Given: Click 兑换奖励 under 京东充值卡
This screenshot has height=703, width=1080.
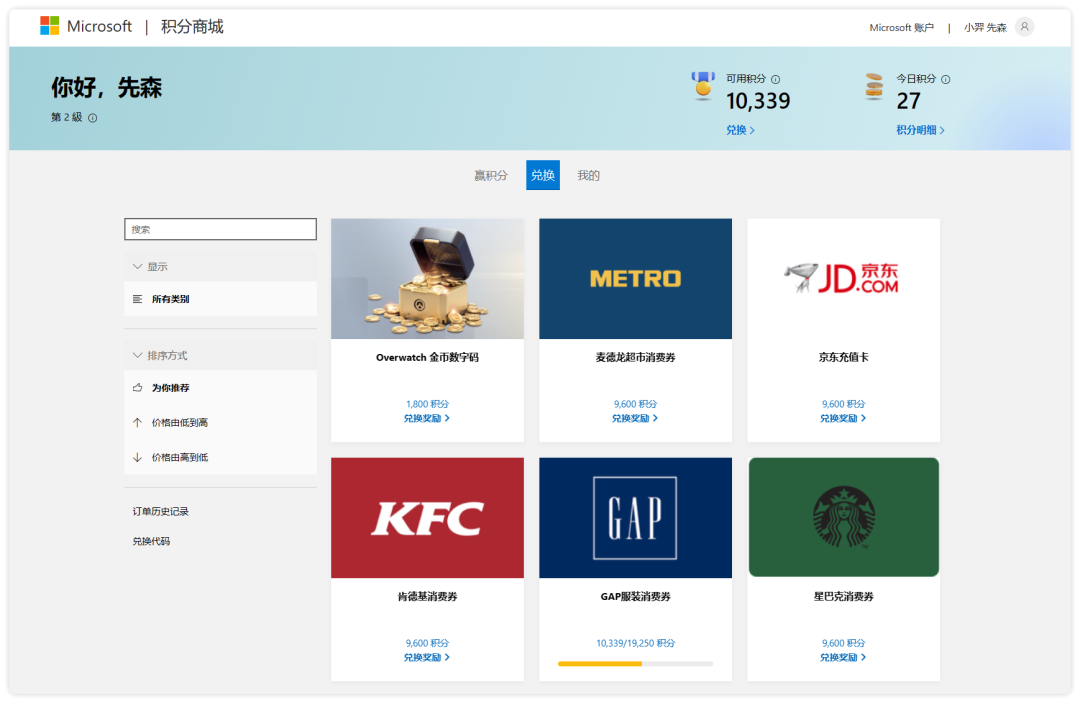Looking at the screenshot, I should (x=842, y=419).
